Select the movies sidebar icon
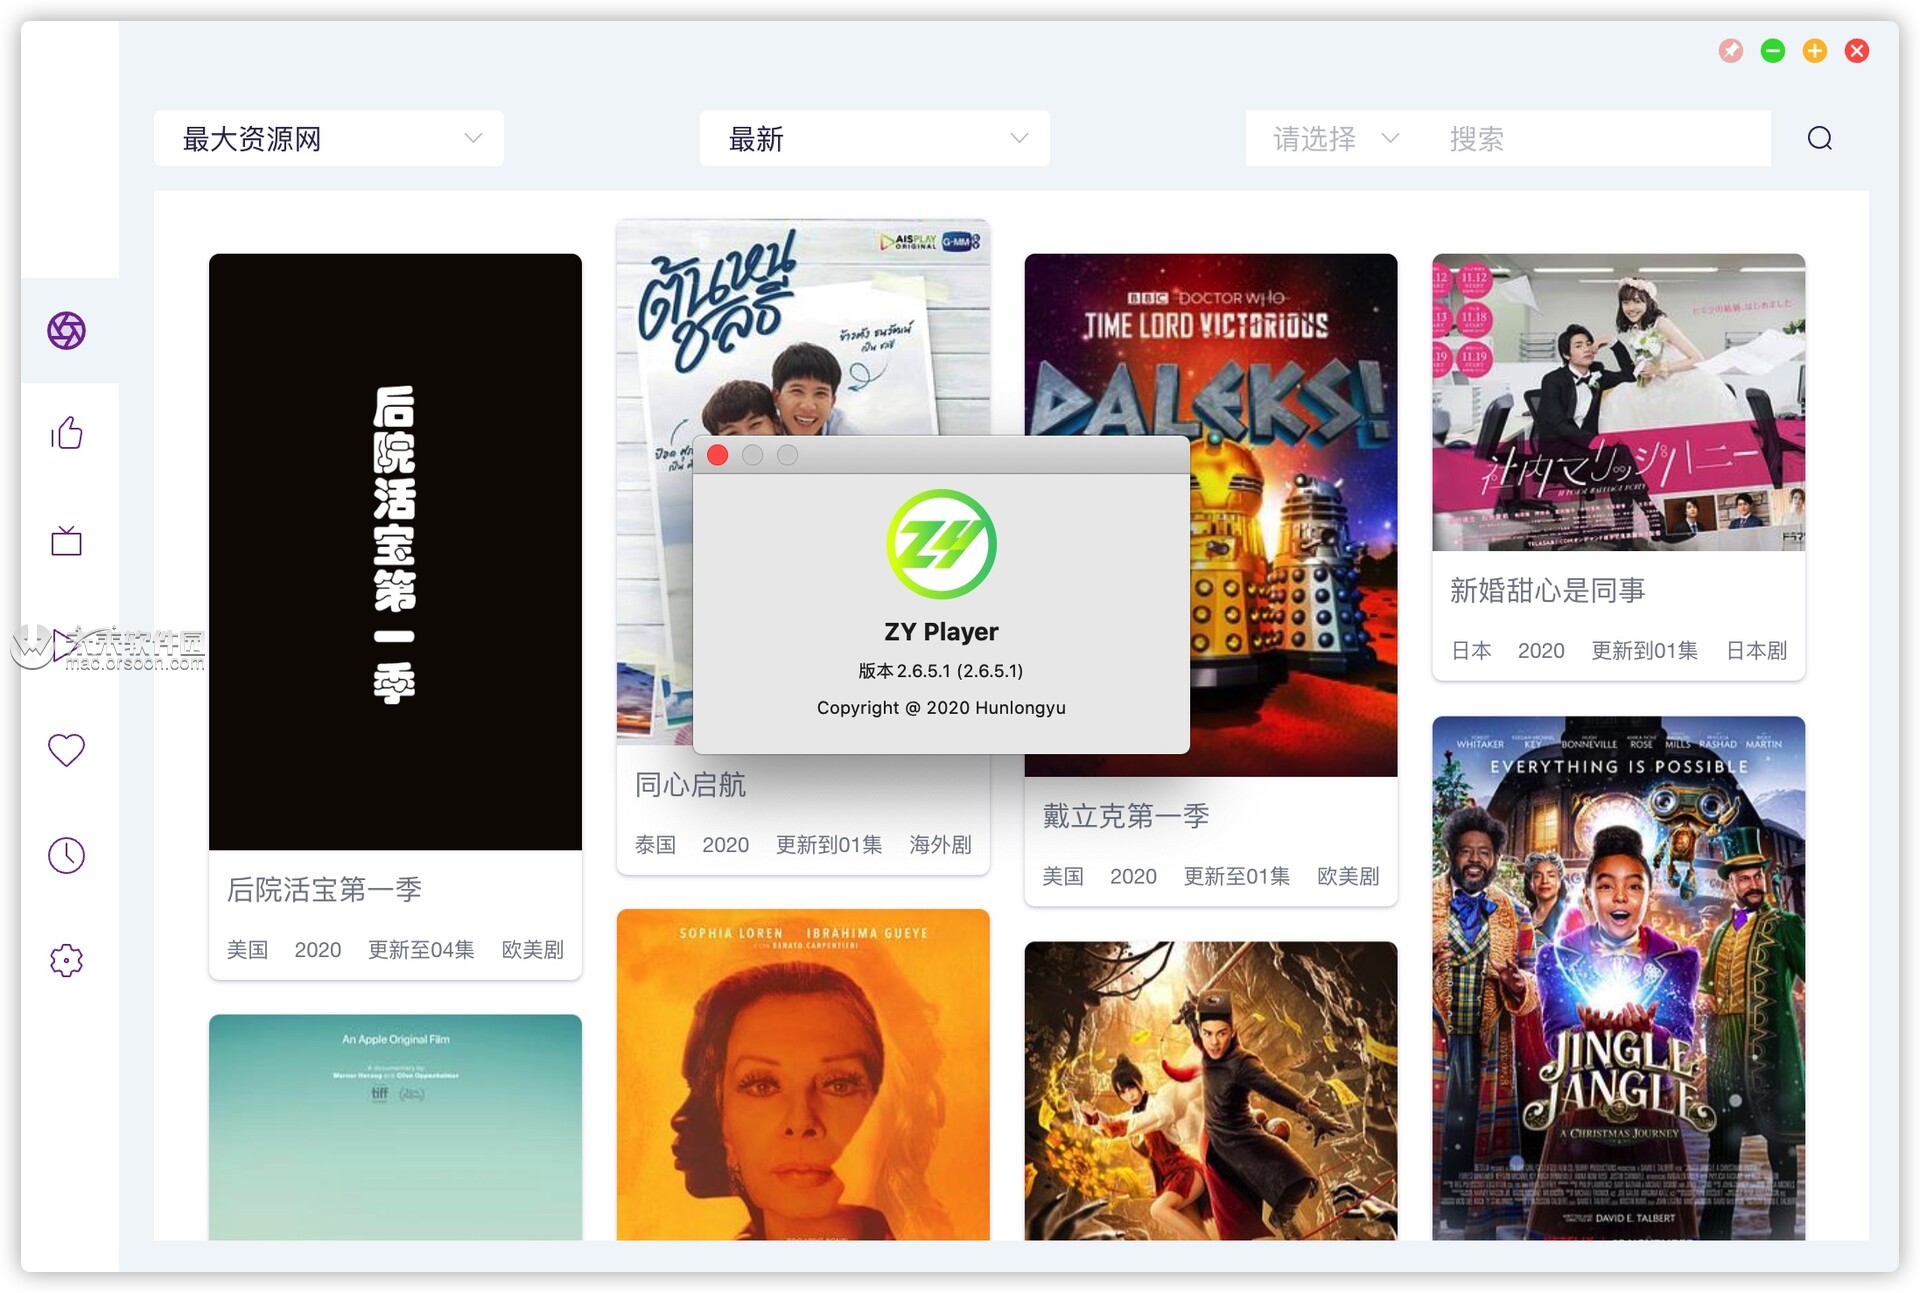Image resolution: width=1920 pixels, height=1293 pixels. pos(65,330)
